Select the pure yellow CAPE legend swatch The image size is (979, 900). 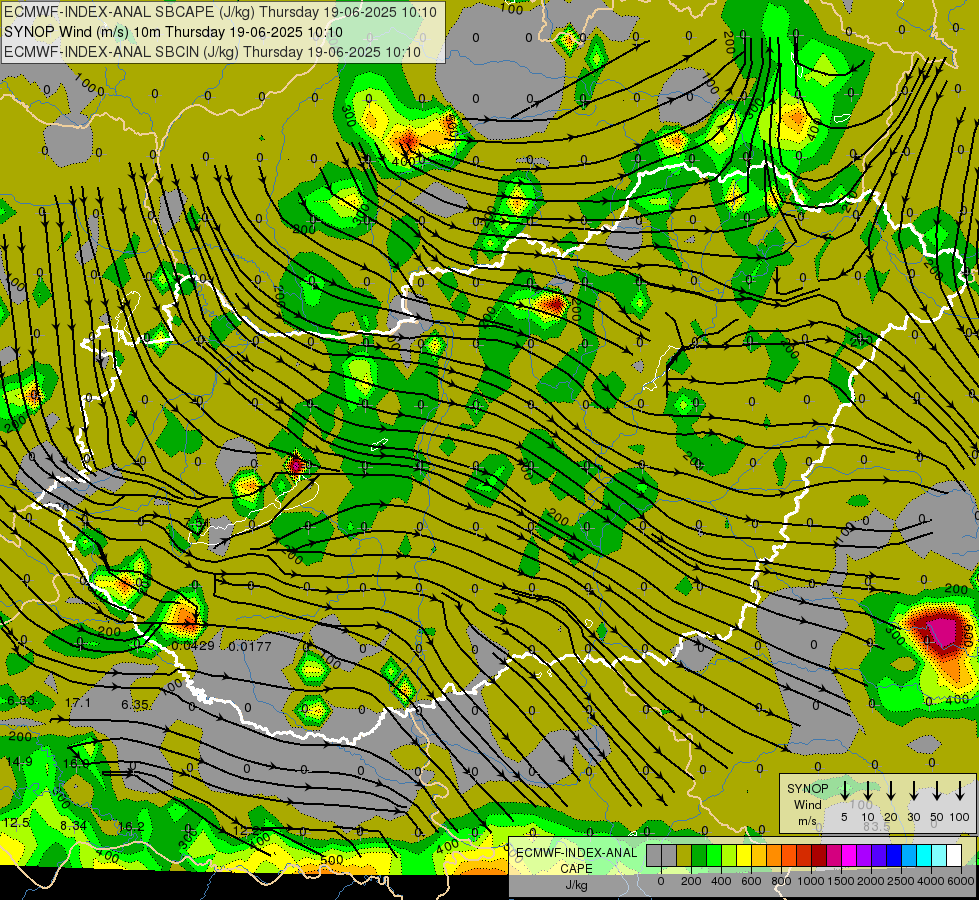744,856
